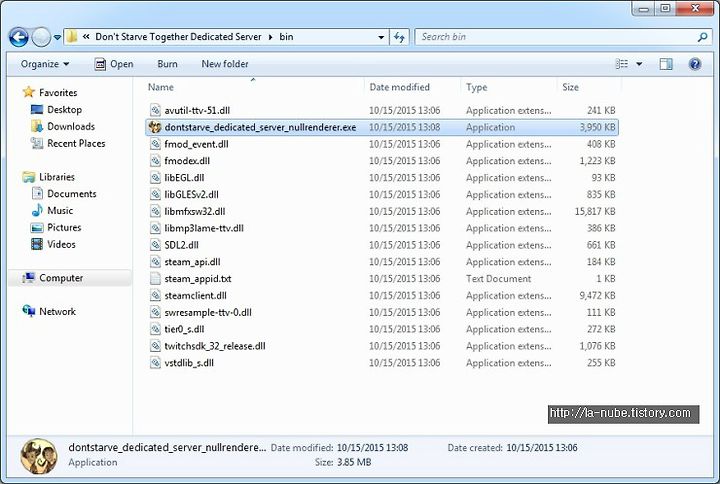Toggle the preview pane button
The height and width of the screenshot is (484, 720).
point(666,64)
